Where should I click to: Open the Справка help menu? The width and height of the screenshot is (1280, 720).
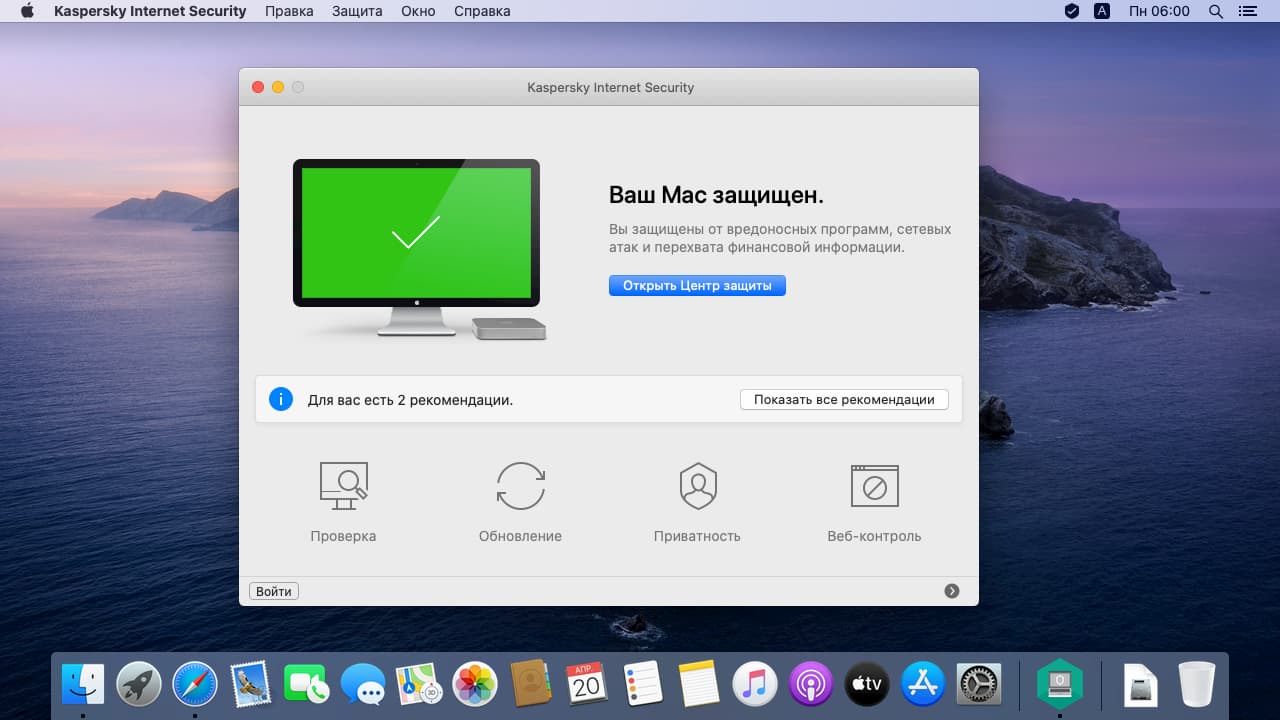click(481, 11)
